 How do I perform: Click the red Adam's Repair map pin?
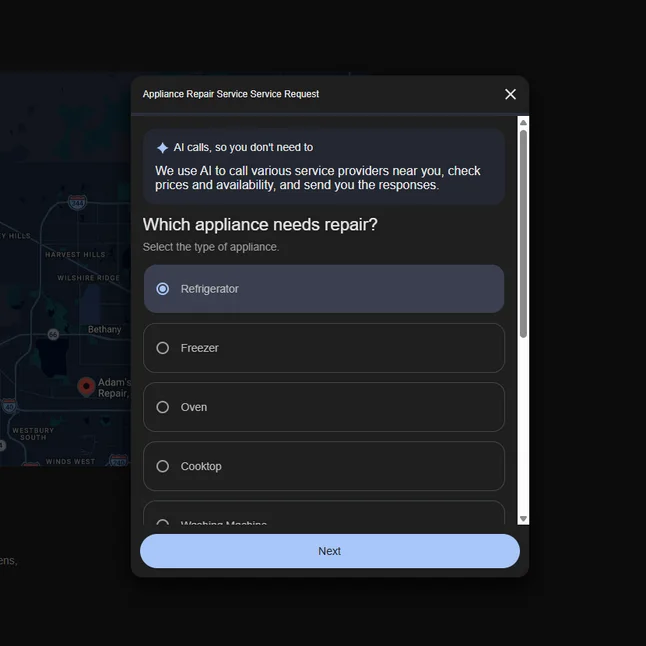pos(86,386)
